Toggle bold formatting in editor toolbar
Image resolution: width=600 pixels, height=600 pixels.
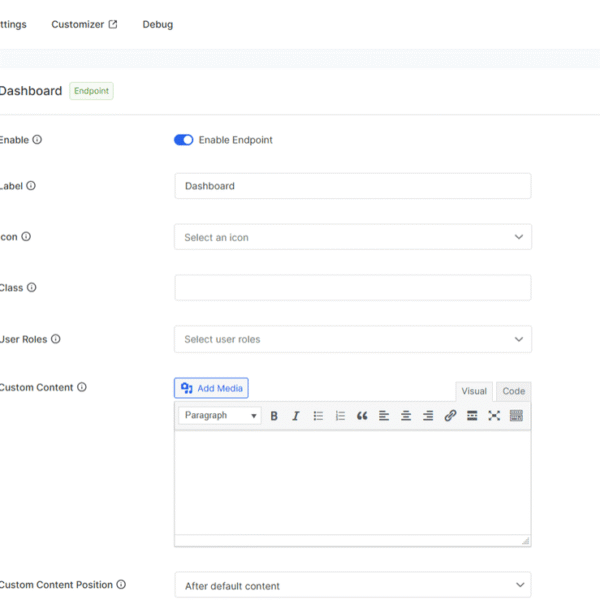[274, 416]
